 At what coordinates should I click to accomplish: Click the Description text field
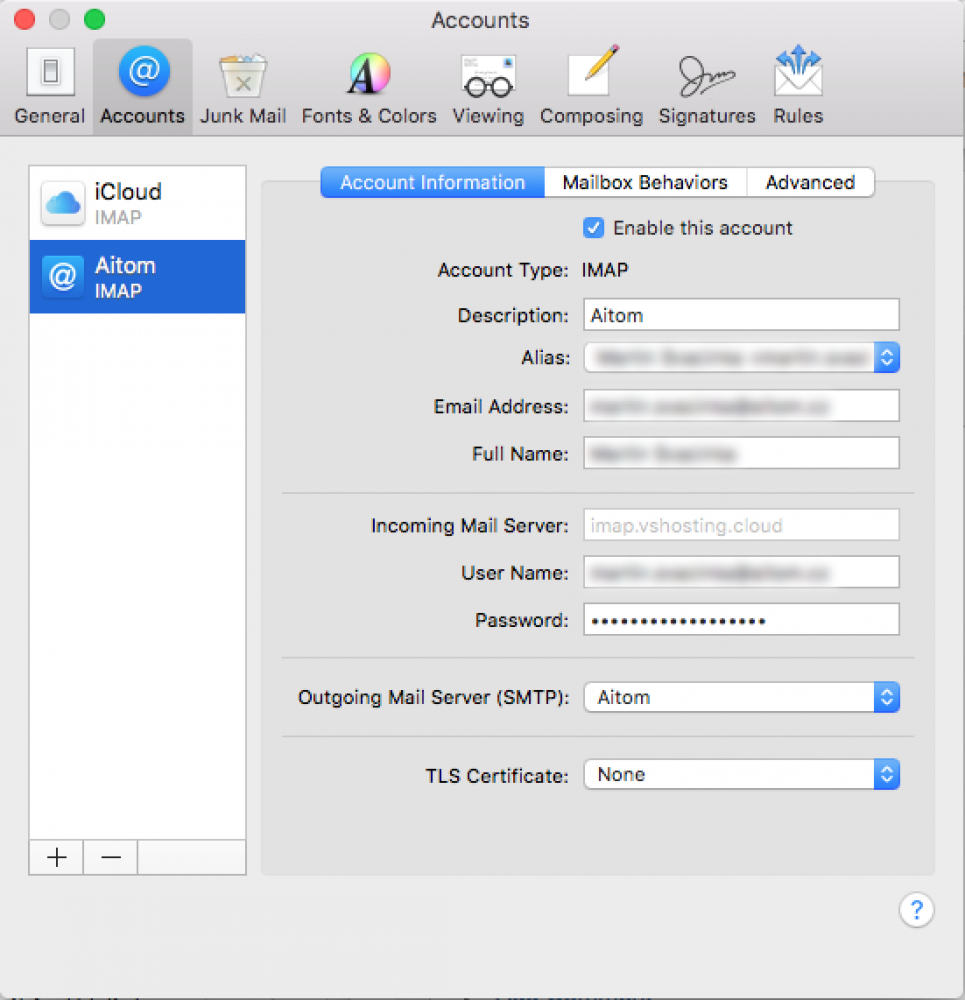click(x=741, y=315)
